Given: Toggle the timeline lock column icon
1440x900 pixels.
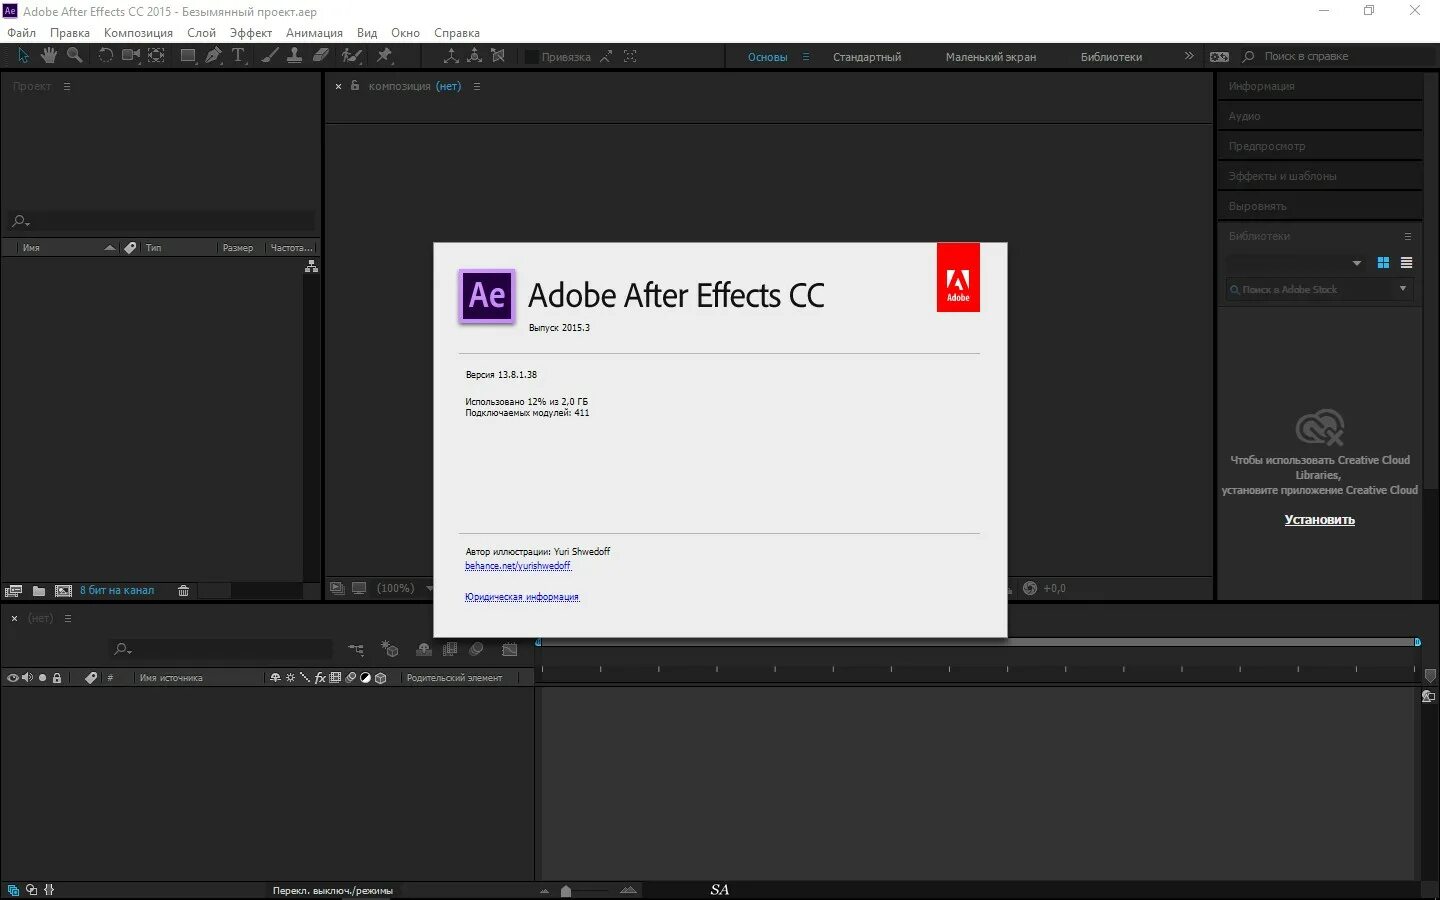Looking at the screenshot, I should [x=57, y=678].
